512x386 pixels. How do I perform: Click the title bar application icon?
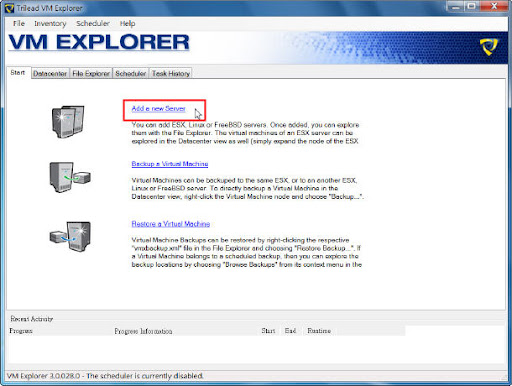pos(10,8)
